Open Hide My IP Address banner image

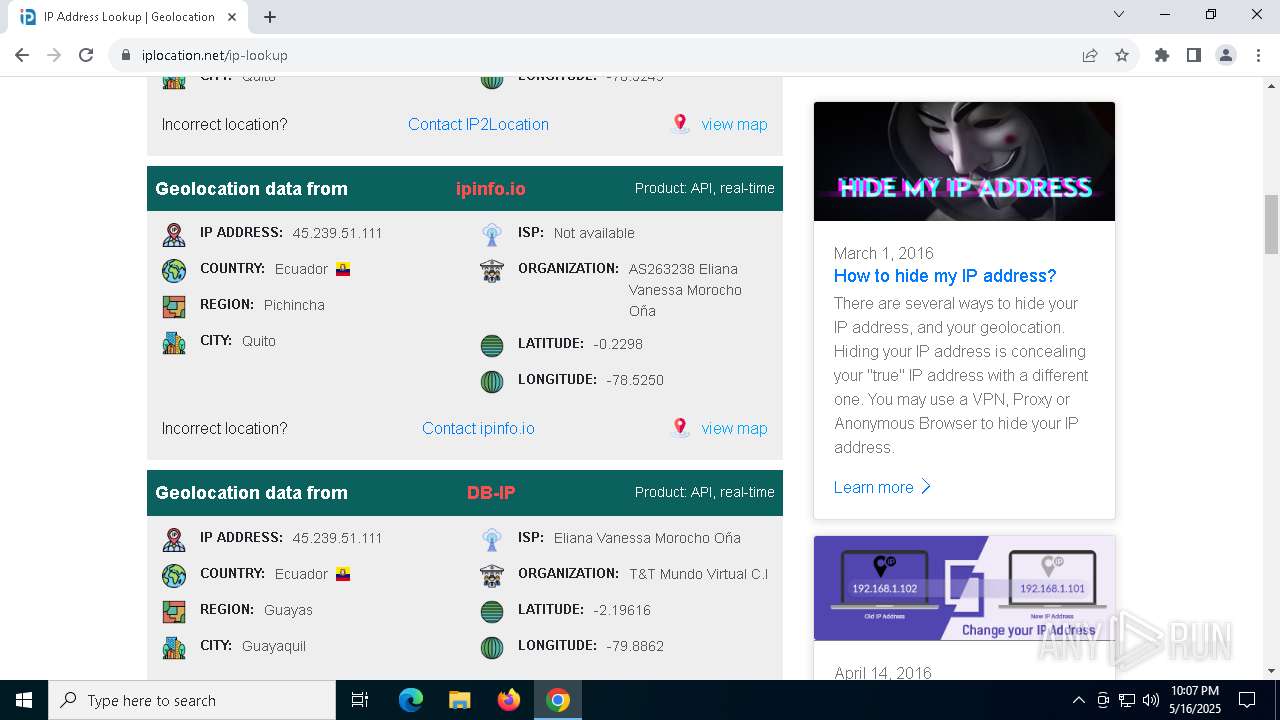964,161
